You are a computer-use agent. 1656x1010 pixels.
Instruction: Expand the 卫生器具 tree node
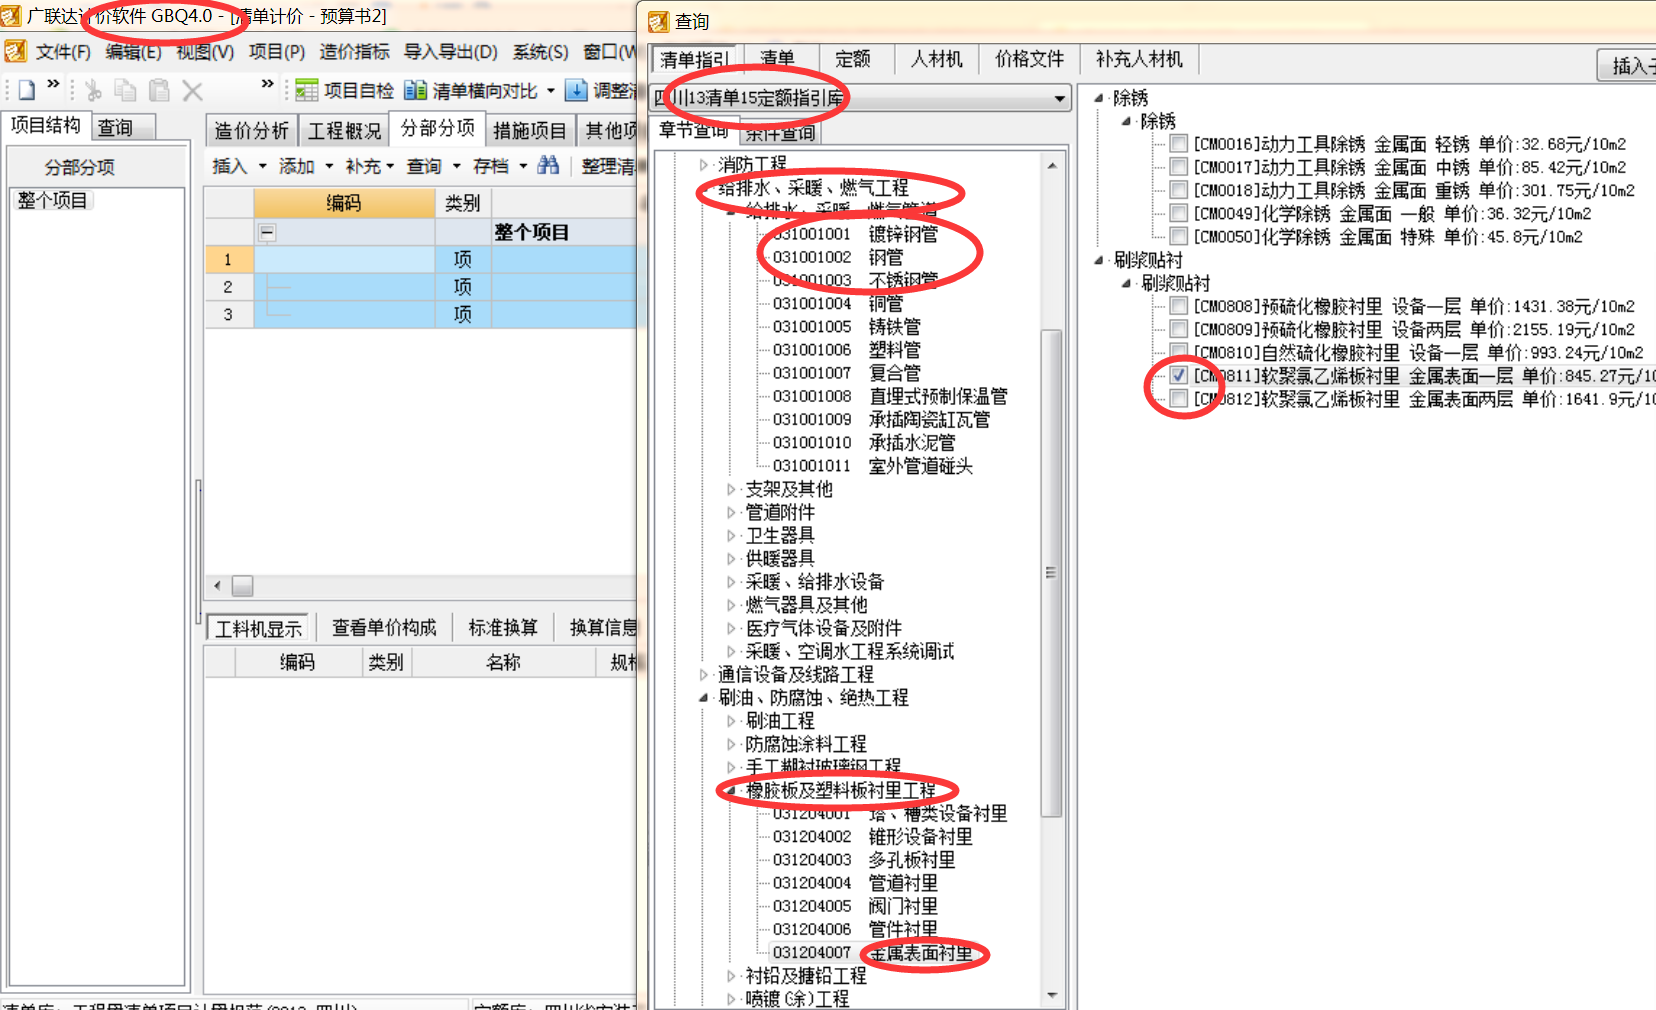[732, 535]
